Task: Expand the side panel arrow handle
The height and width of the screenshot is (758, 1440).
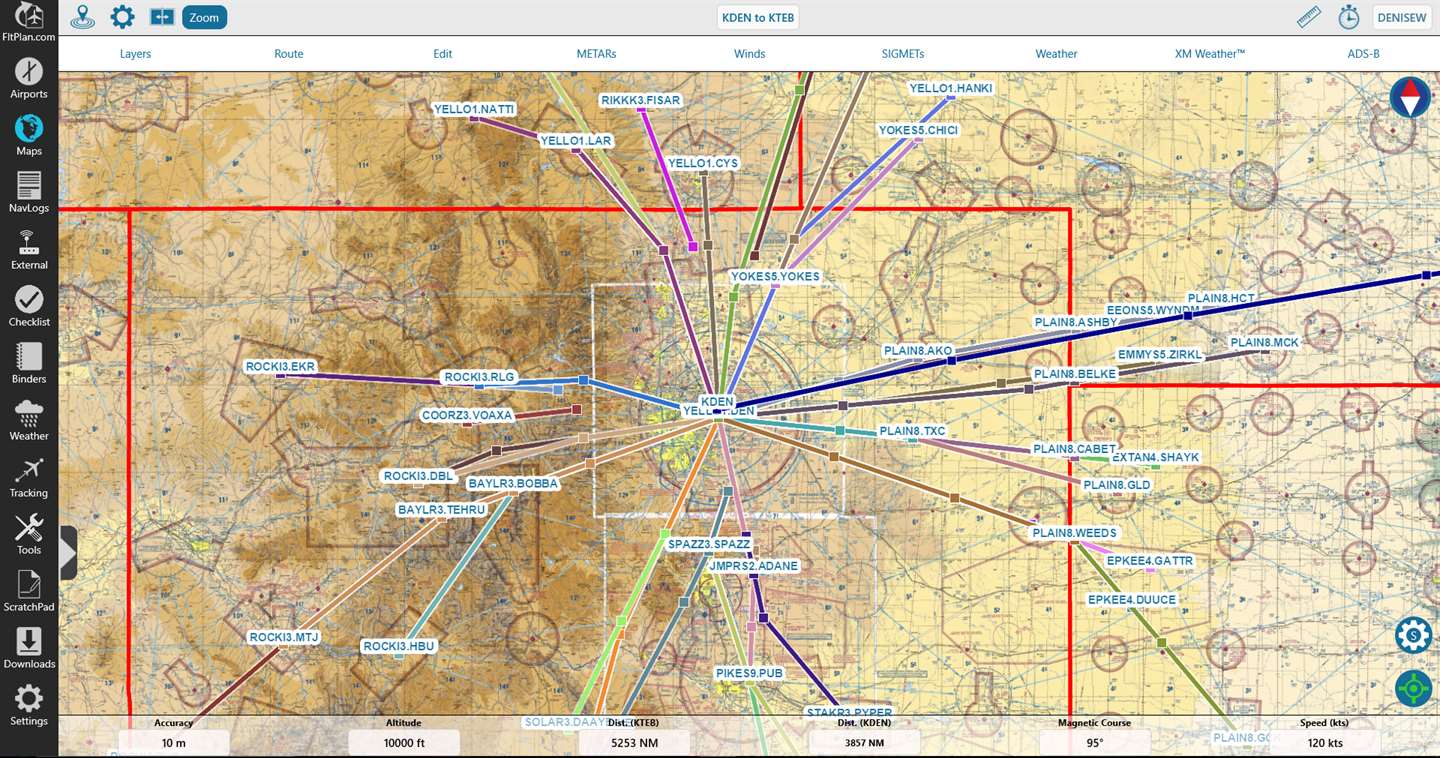Action: coord(68,553)
